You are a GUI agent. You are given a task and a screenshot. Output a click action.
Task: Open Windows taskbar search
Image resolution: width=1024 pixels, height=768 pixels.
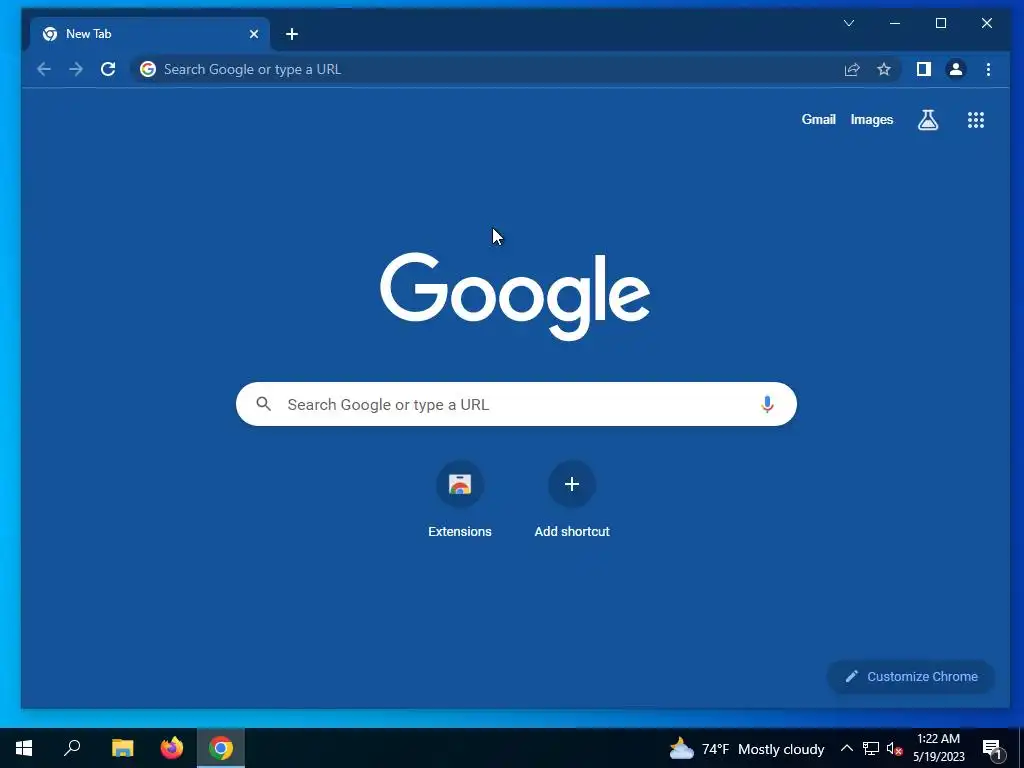coord(72,748)
